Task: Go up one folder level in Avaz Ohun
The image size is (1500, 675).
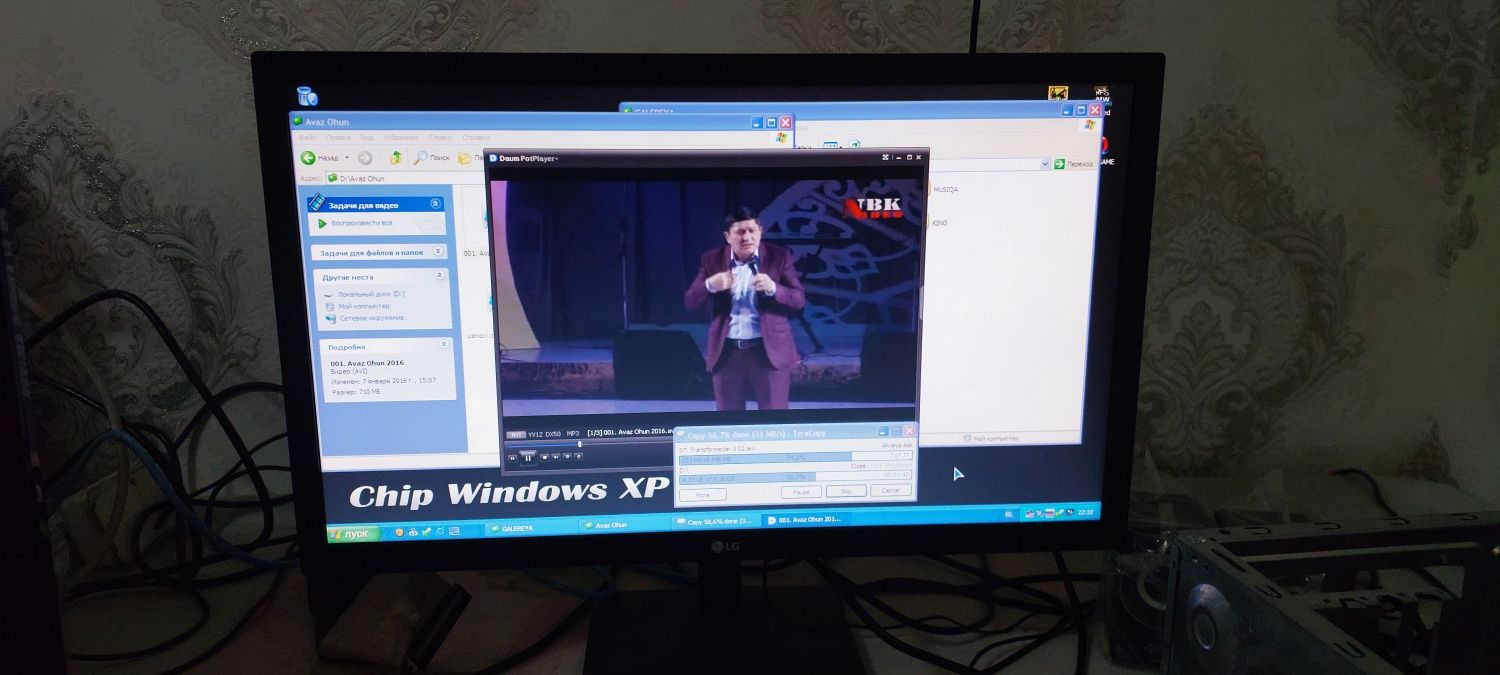Action: 396,158
